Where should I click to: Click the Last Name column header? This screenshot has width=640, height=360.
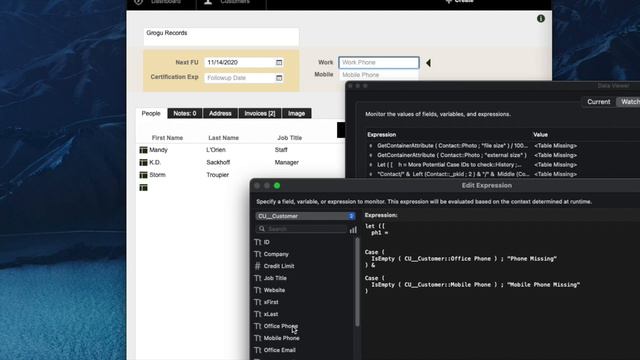click(223, 138)
